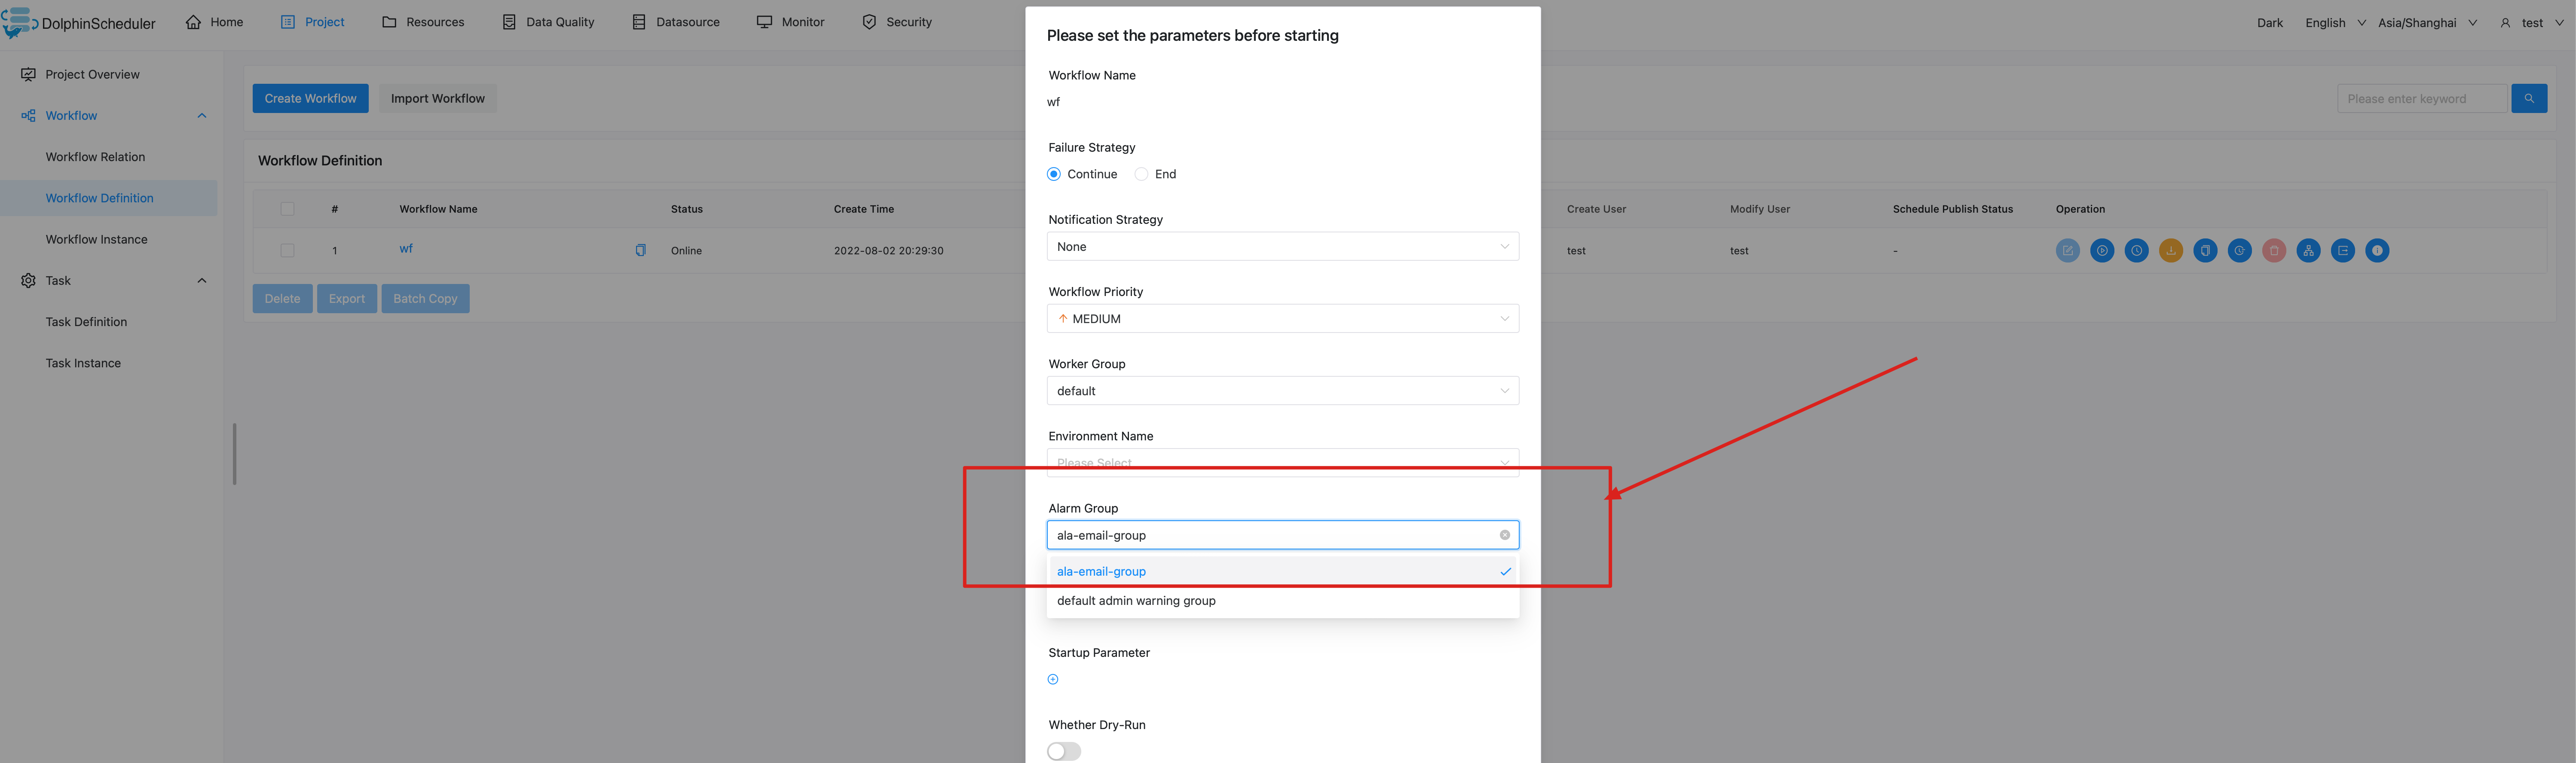The height and width of the screenshot is (763, 2576).
Task: Run the wf workflow from Operation column
Action: (x=2103, y=250)
